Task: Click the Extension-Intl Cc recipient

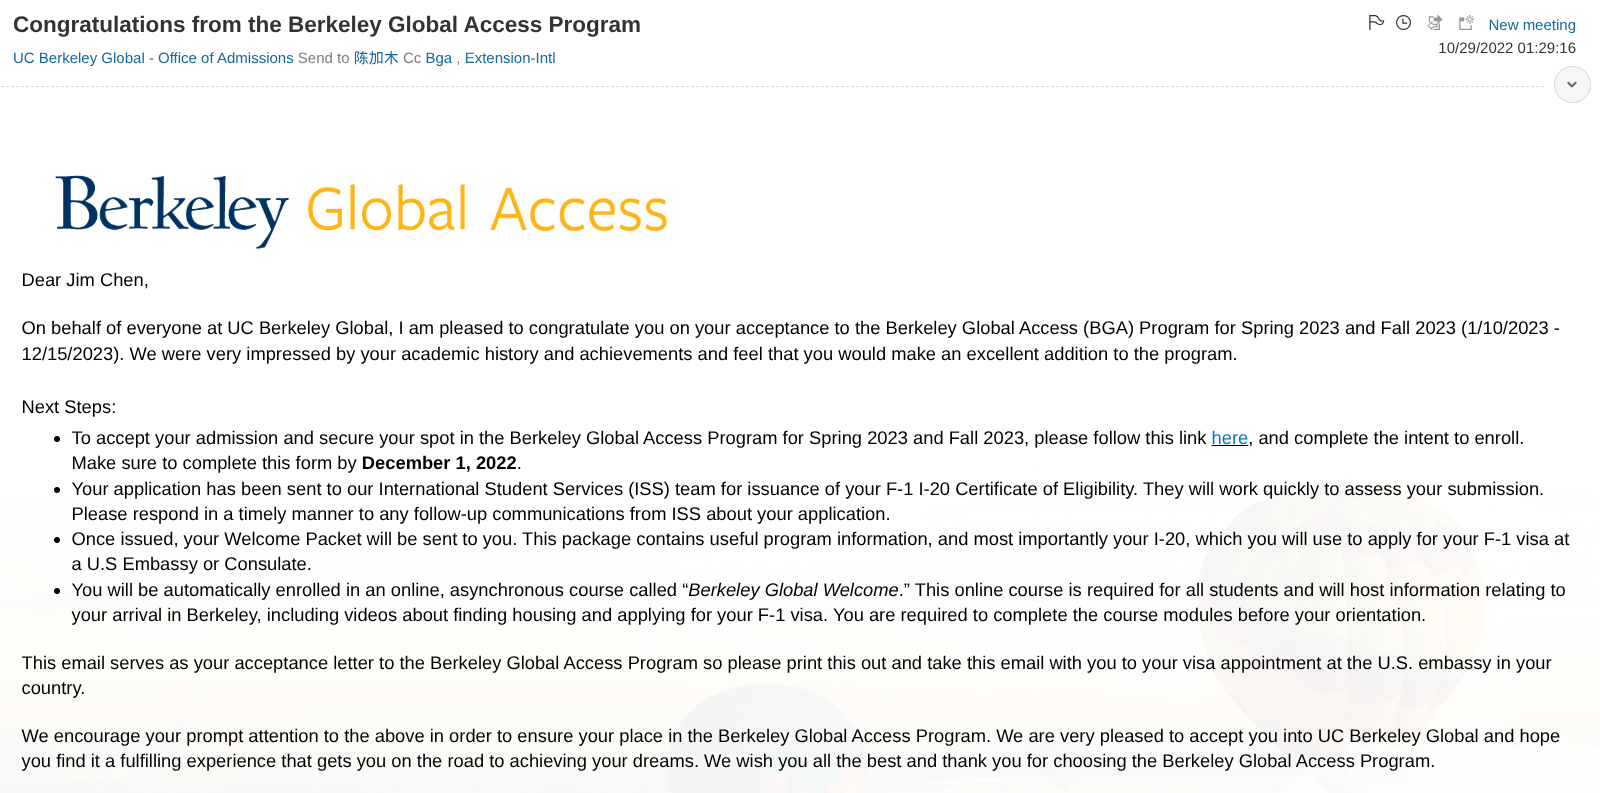Action: [510, 58]
